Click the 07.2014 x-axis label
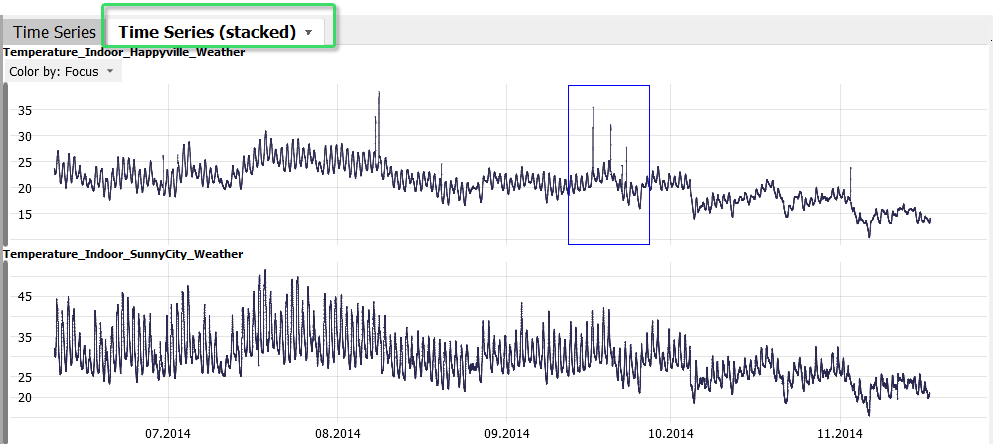Viewport: 993px width, 444px height. [169, 433]
